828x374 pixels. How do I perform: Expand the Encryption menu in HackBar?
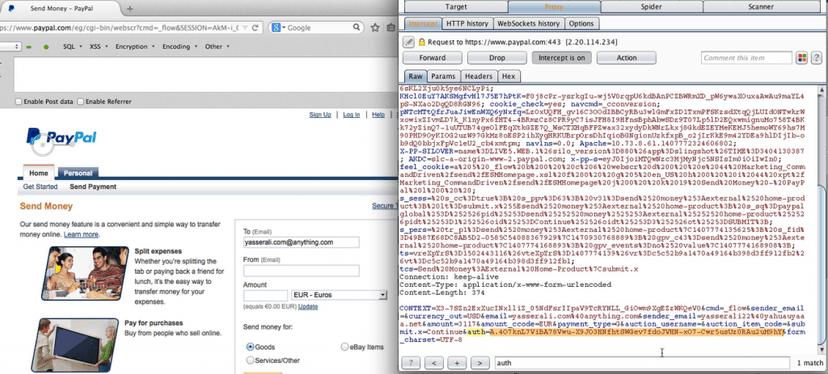point(135,46)
